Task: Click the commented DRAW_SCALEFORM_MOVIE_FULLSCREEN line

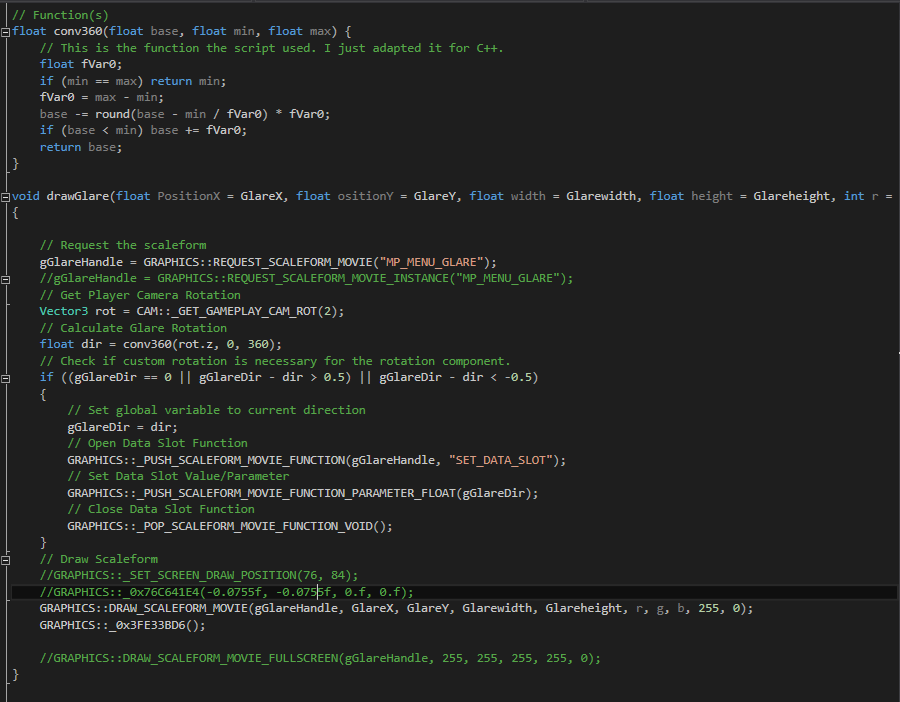Action: (320, 658)
